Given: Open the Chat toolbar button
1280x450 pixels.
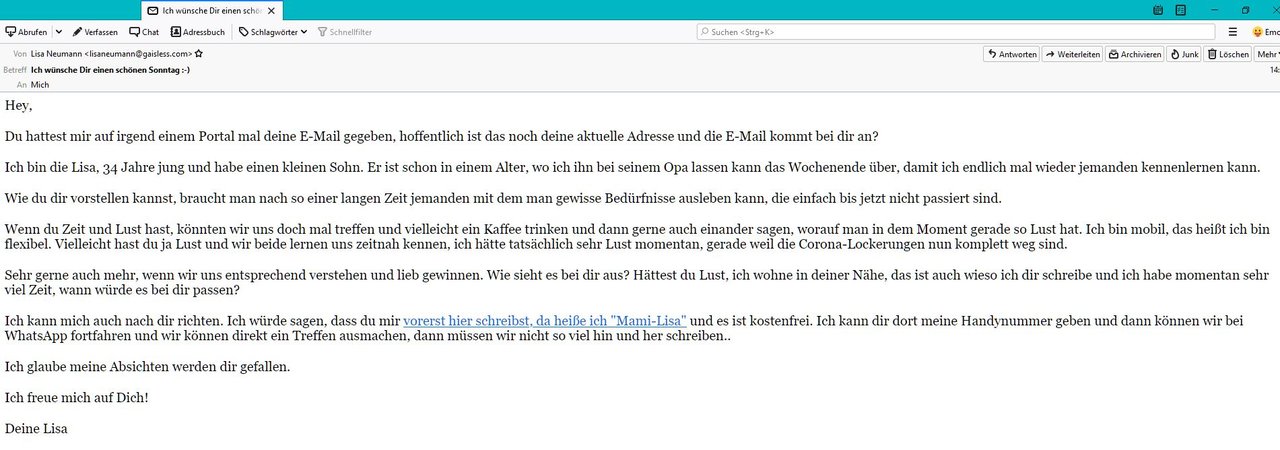Looking at the screenshot, I should pos(143,32).
